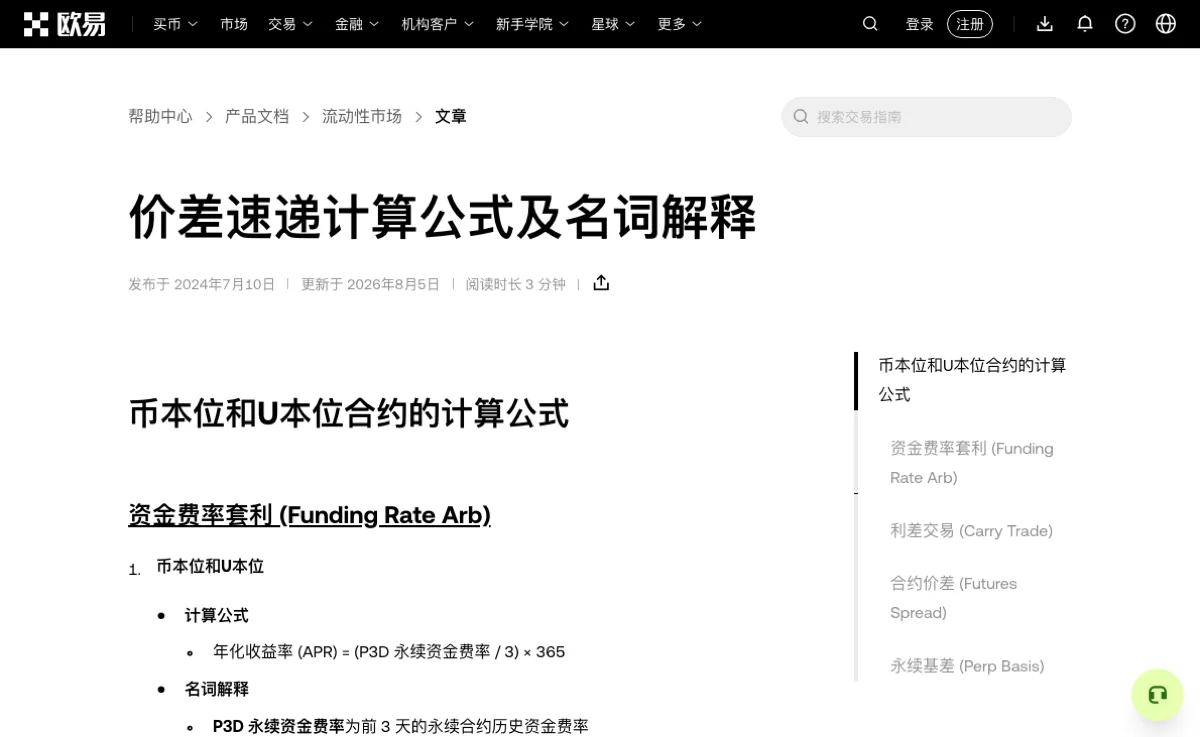
Task: Open the language globe icon
Action: point(1166,24)
